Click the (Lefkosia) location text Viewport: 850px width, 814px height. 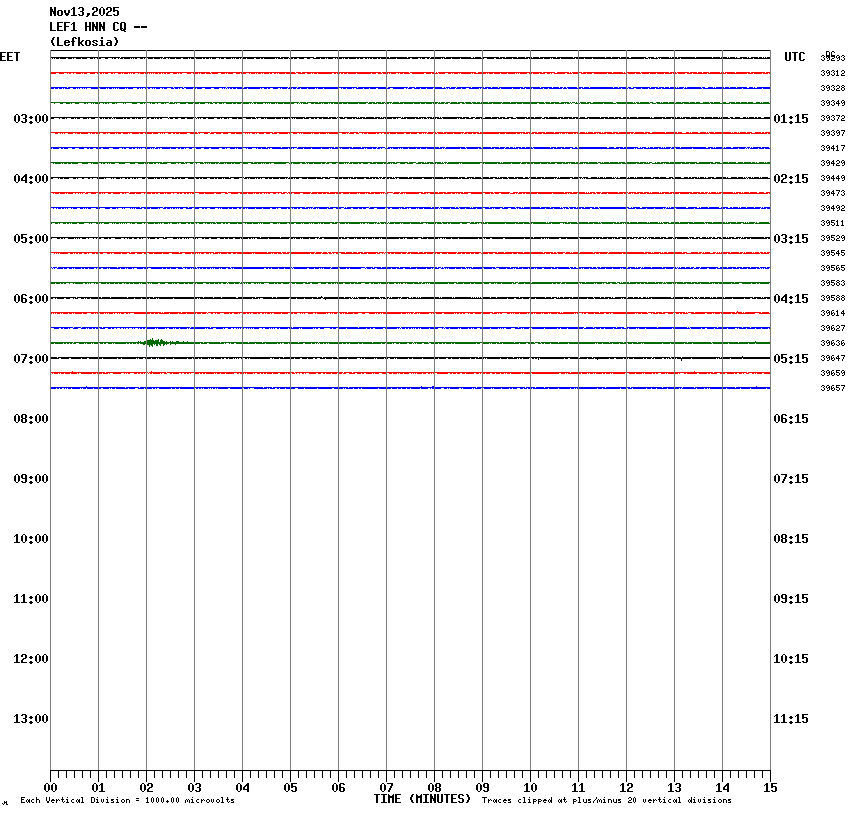tap(84, 42)
